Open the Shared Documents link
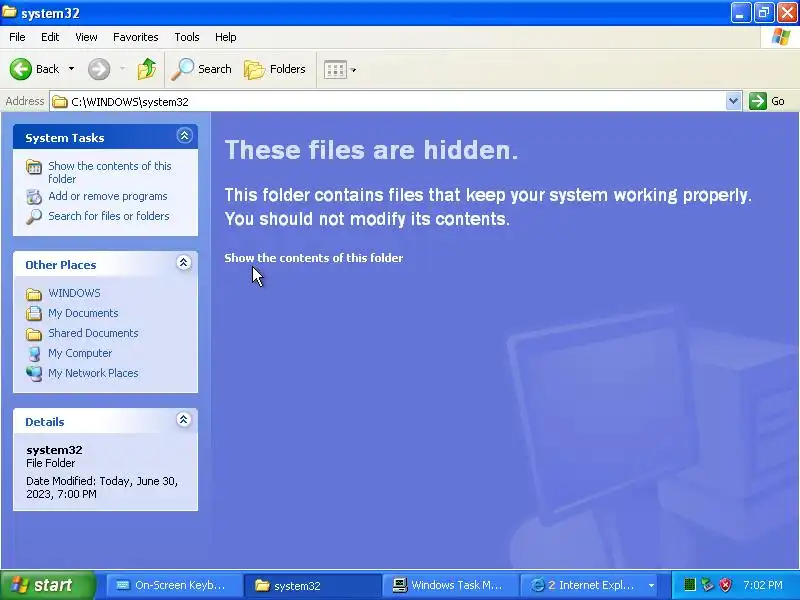 pos(93,333)
